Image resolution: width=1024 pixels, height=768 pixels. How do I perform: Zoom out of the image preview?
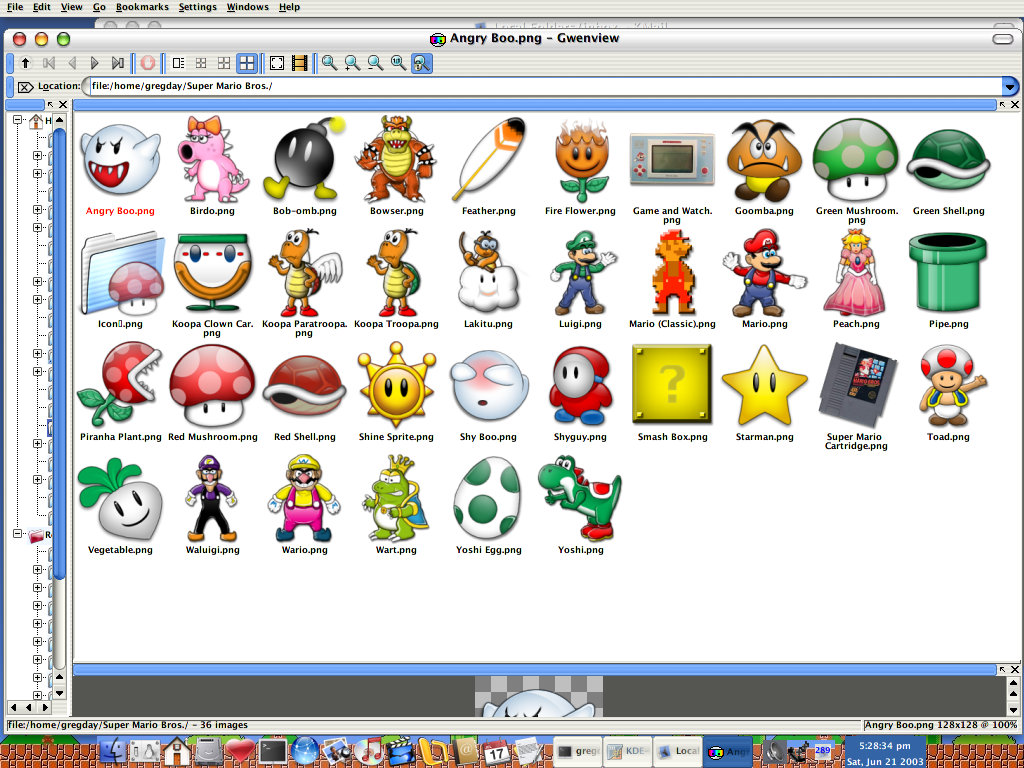(x=373, y=63)
